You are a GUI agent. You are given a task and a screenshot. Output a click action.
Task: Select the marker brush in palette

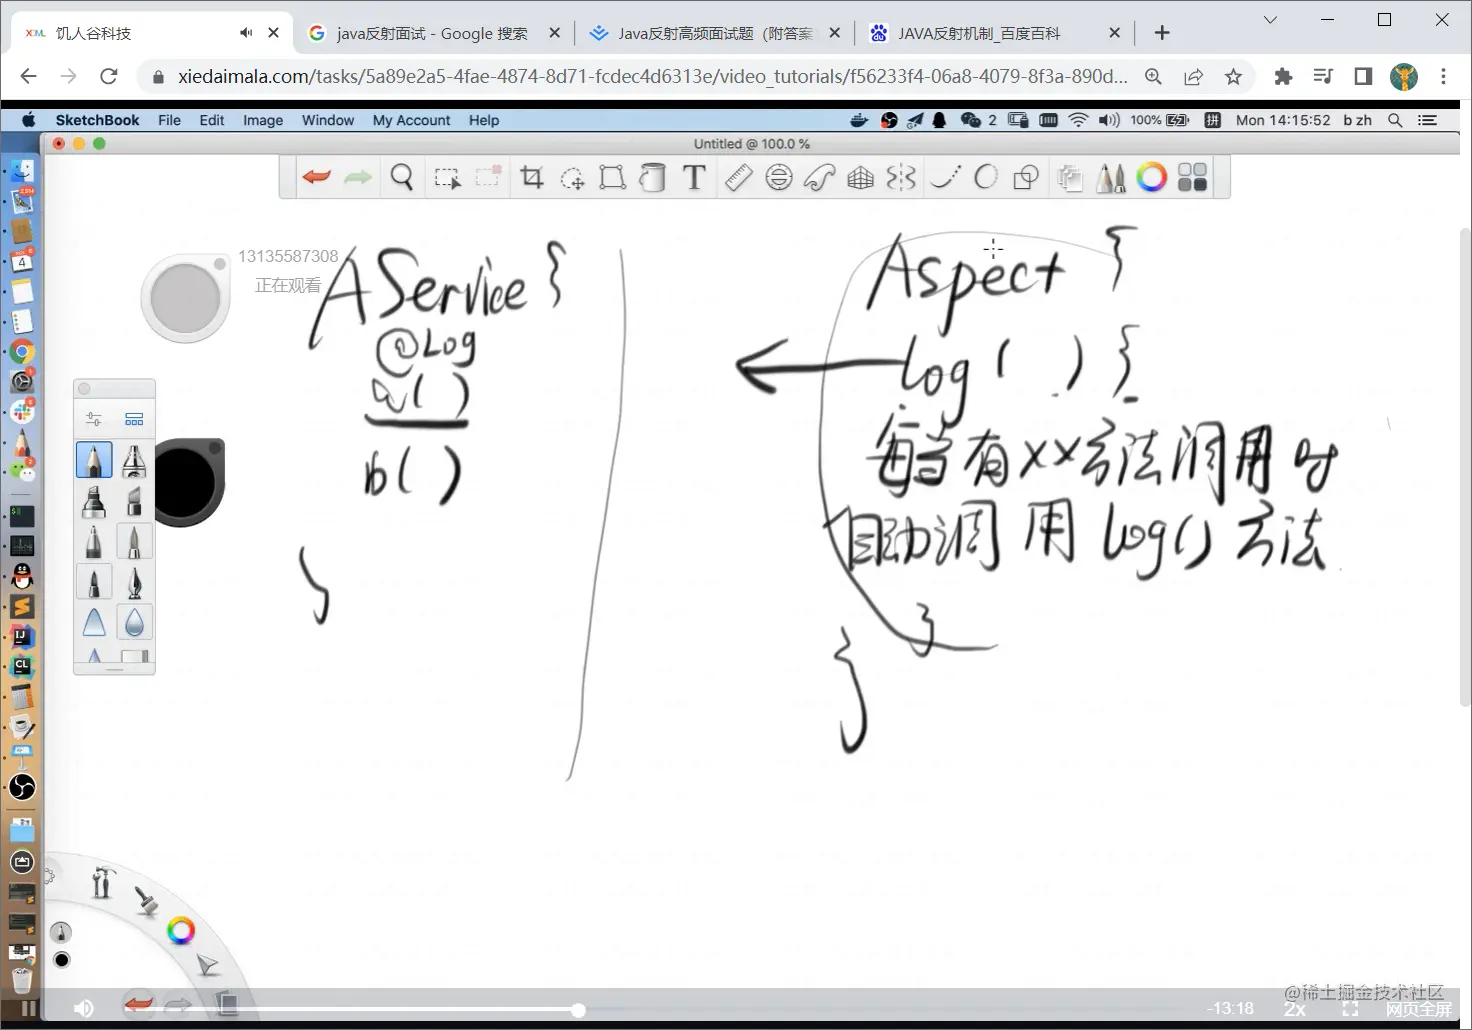tap(94, 501)
